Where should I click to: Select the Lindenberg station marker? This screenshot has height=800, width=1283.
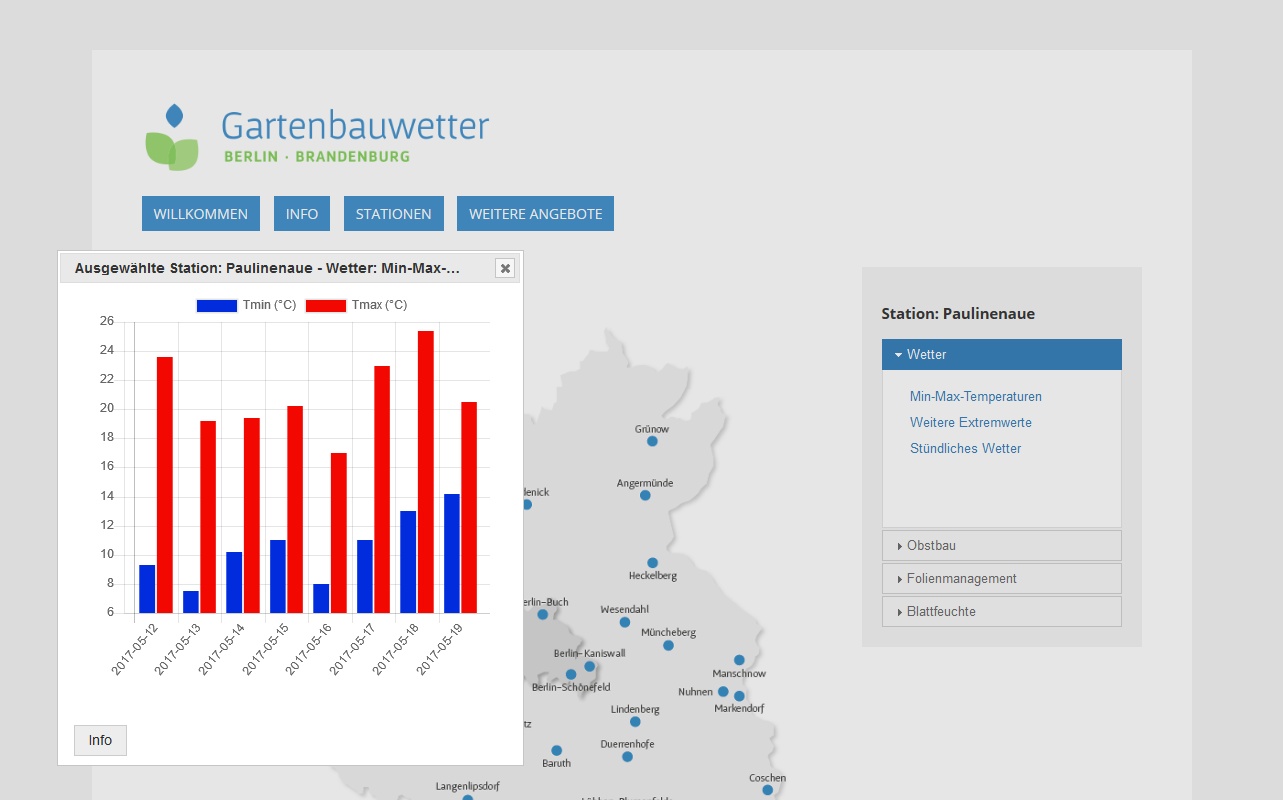pos(635,721)
